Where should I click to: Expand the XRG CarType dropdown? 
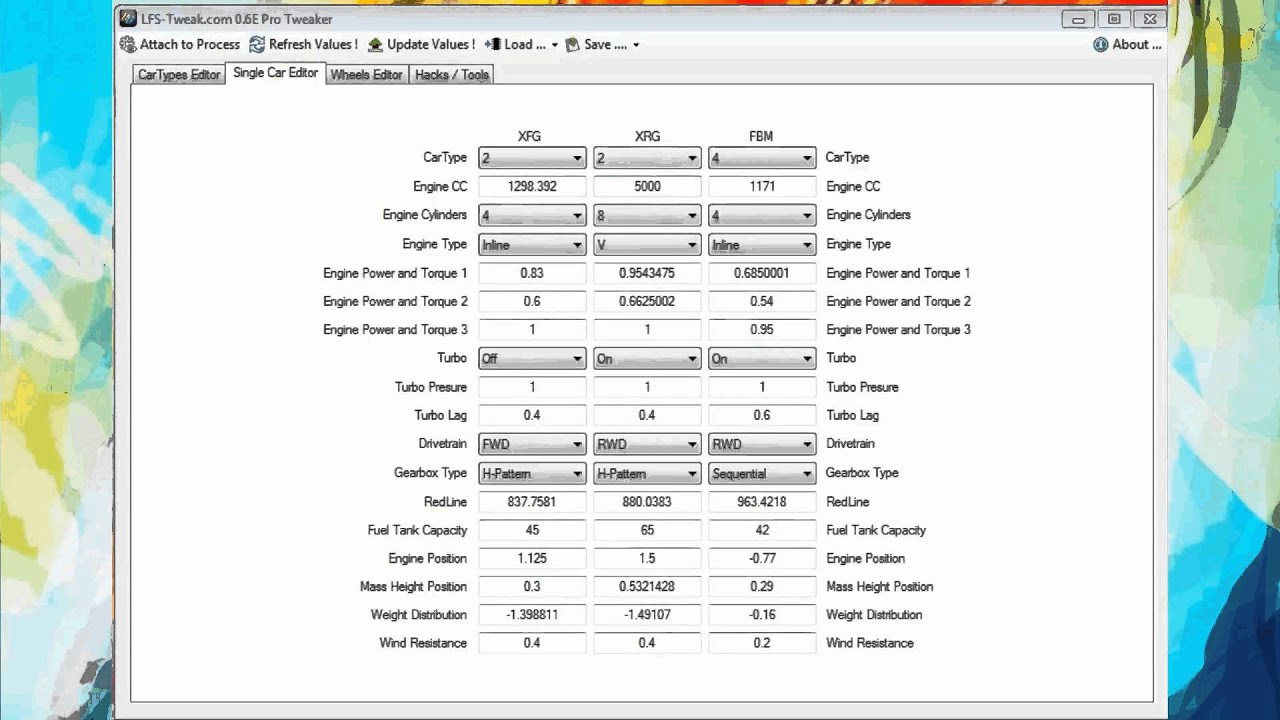point(647,158)
